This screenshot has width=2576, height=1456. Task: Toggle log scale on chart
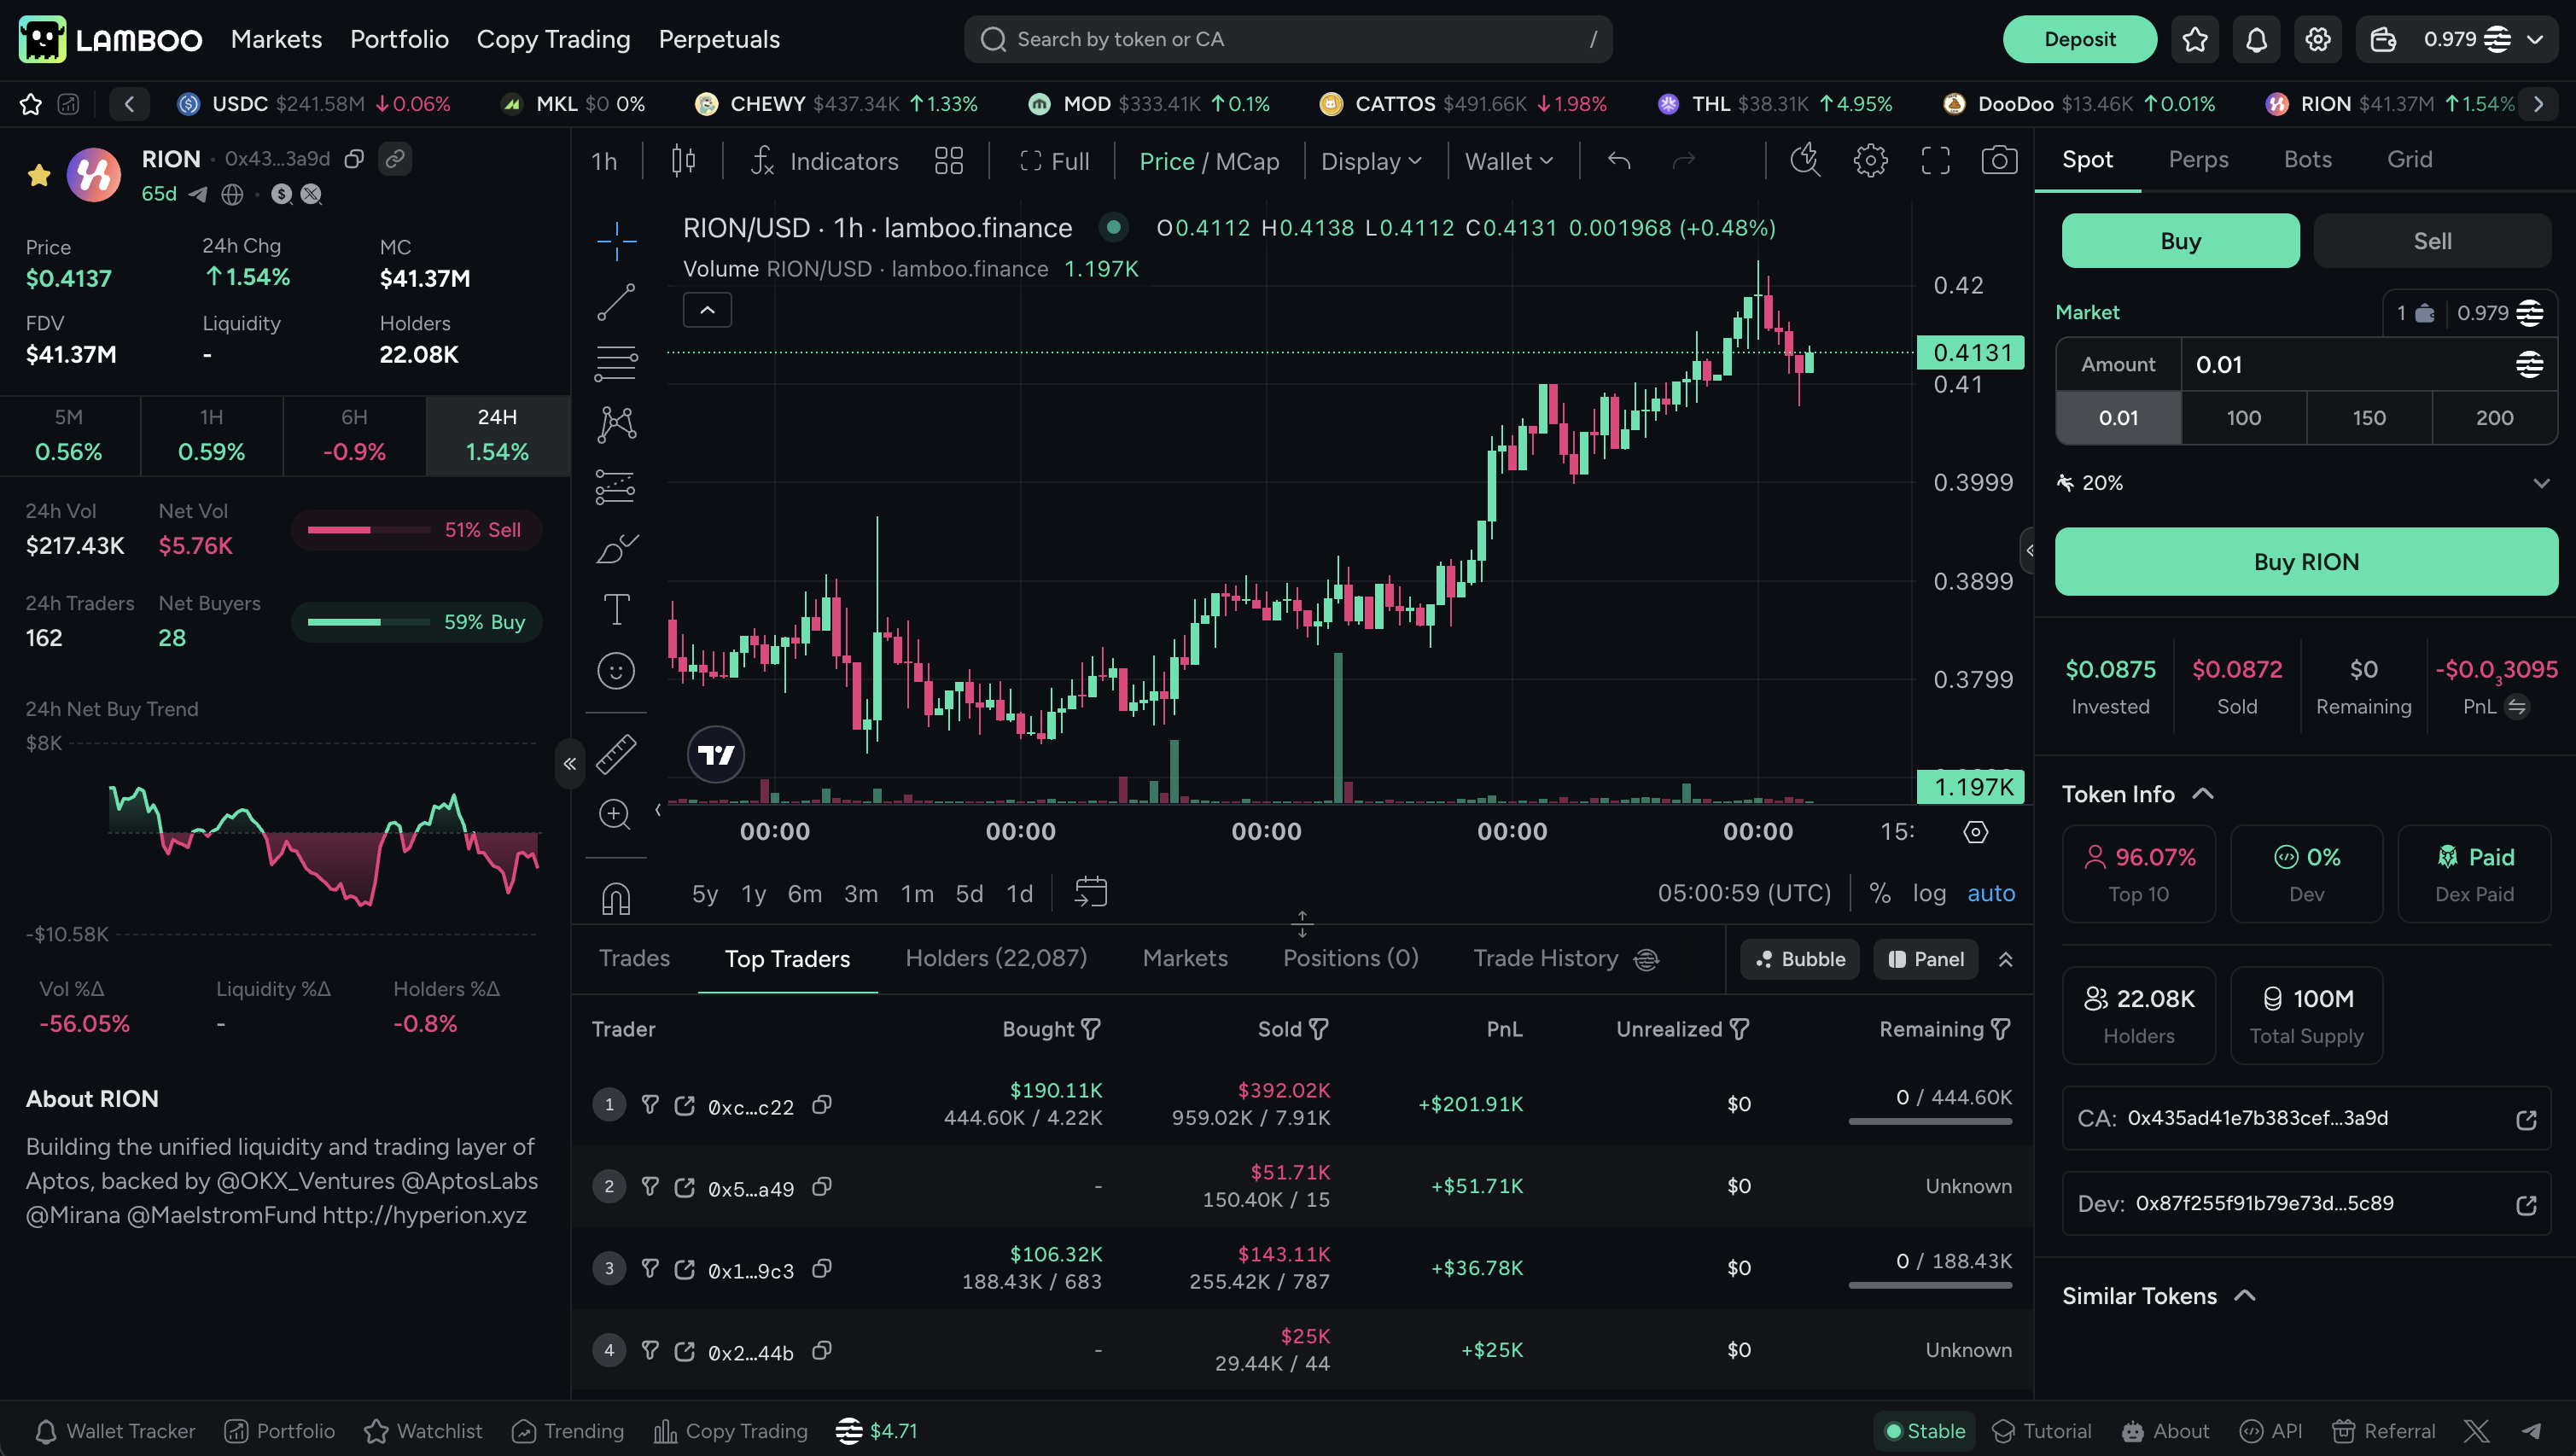[1929, 893]
